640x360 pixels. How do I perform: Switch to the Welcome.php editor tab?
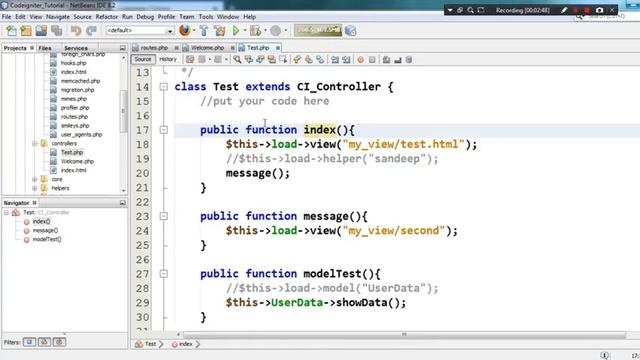coord(207,48)
